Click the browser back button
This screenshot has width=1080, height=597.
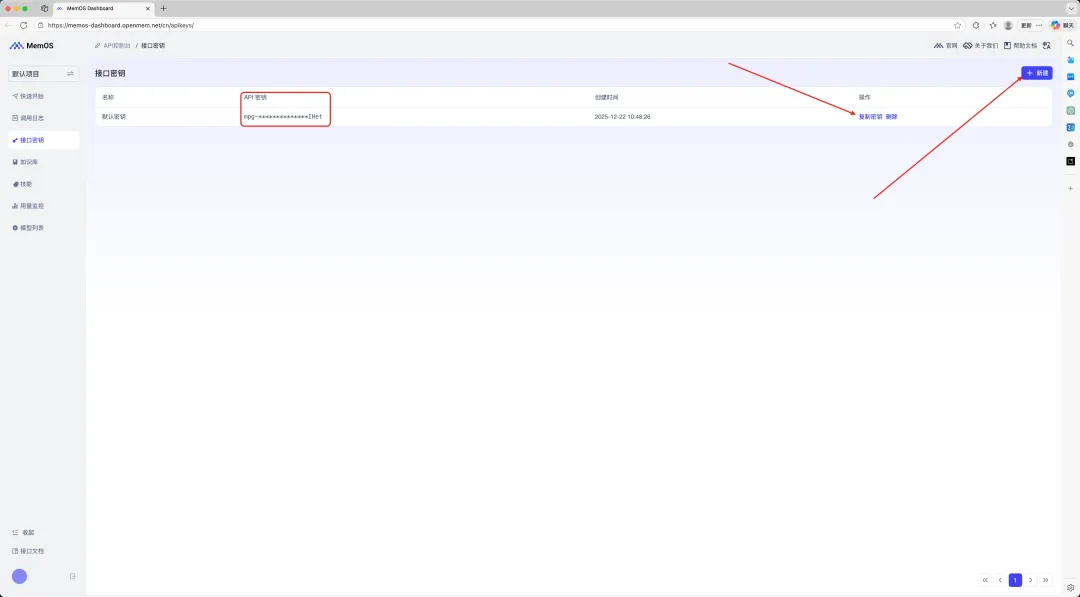pos(8,25)
